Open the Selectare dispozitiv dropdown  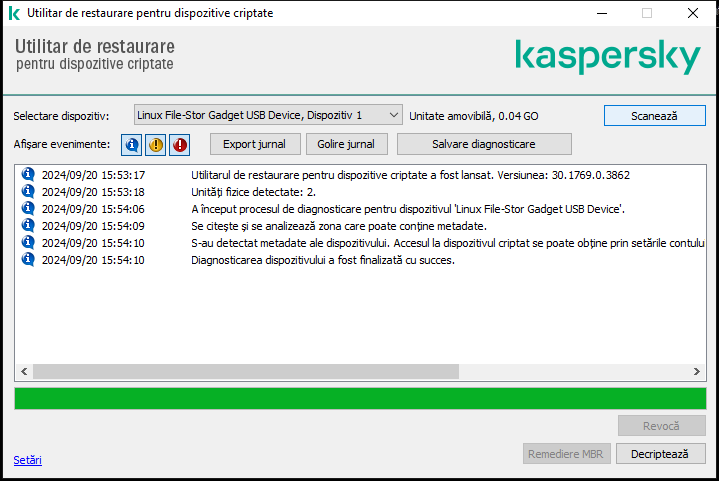pos(268,115)
